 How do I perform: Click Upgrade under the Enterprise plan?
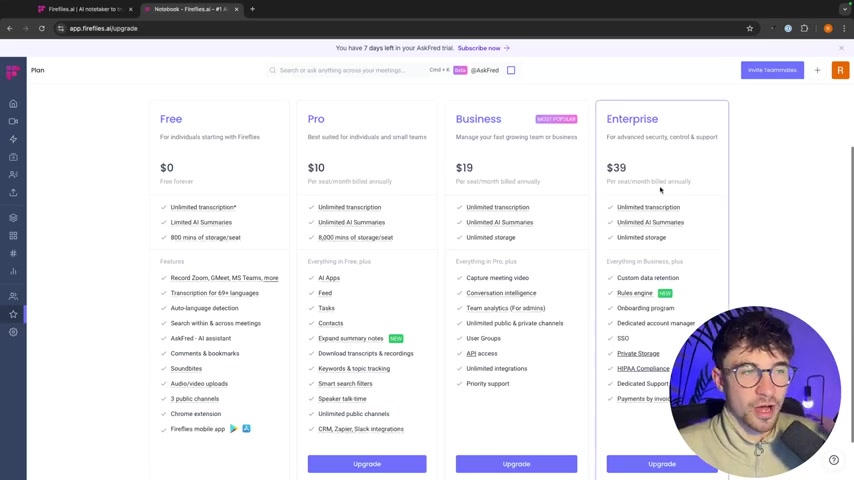coord(662,464)
